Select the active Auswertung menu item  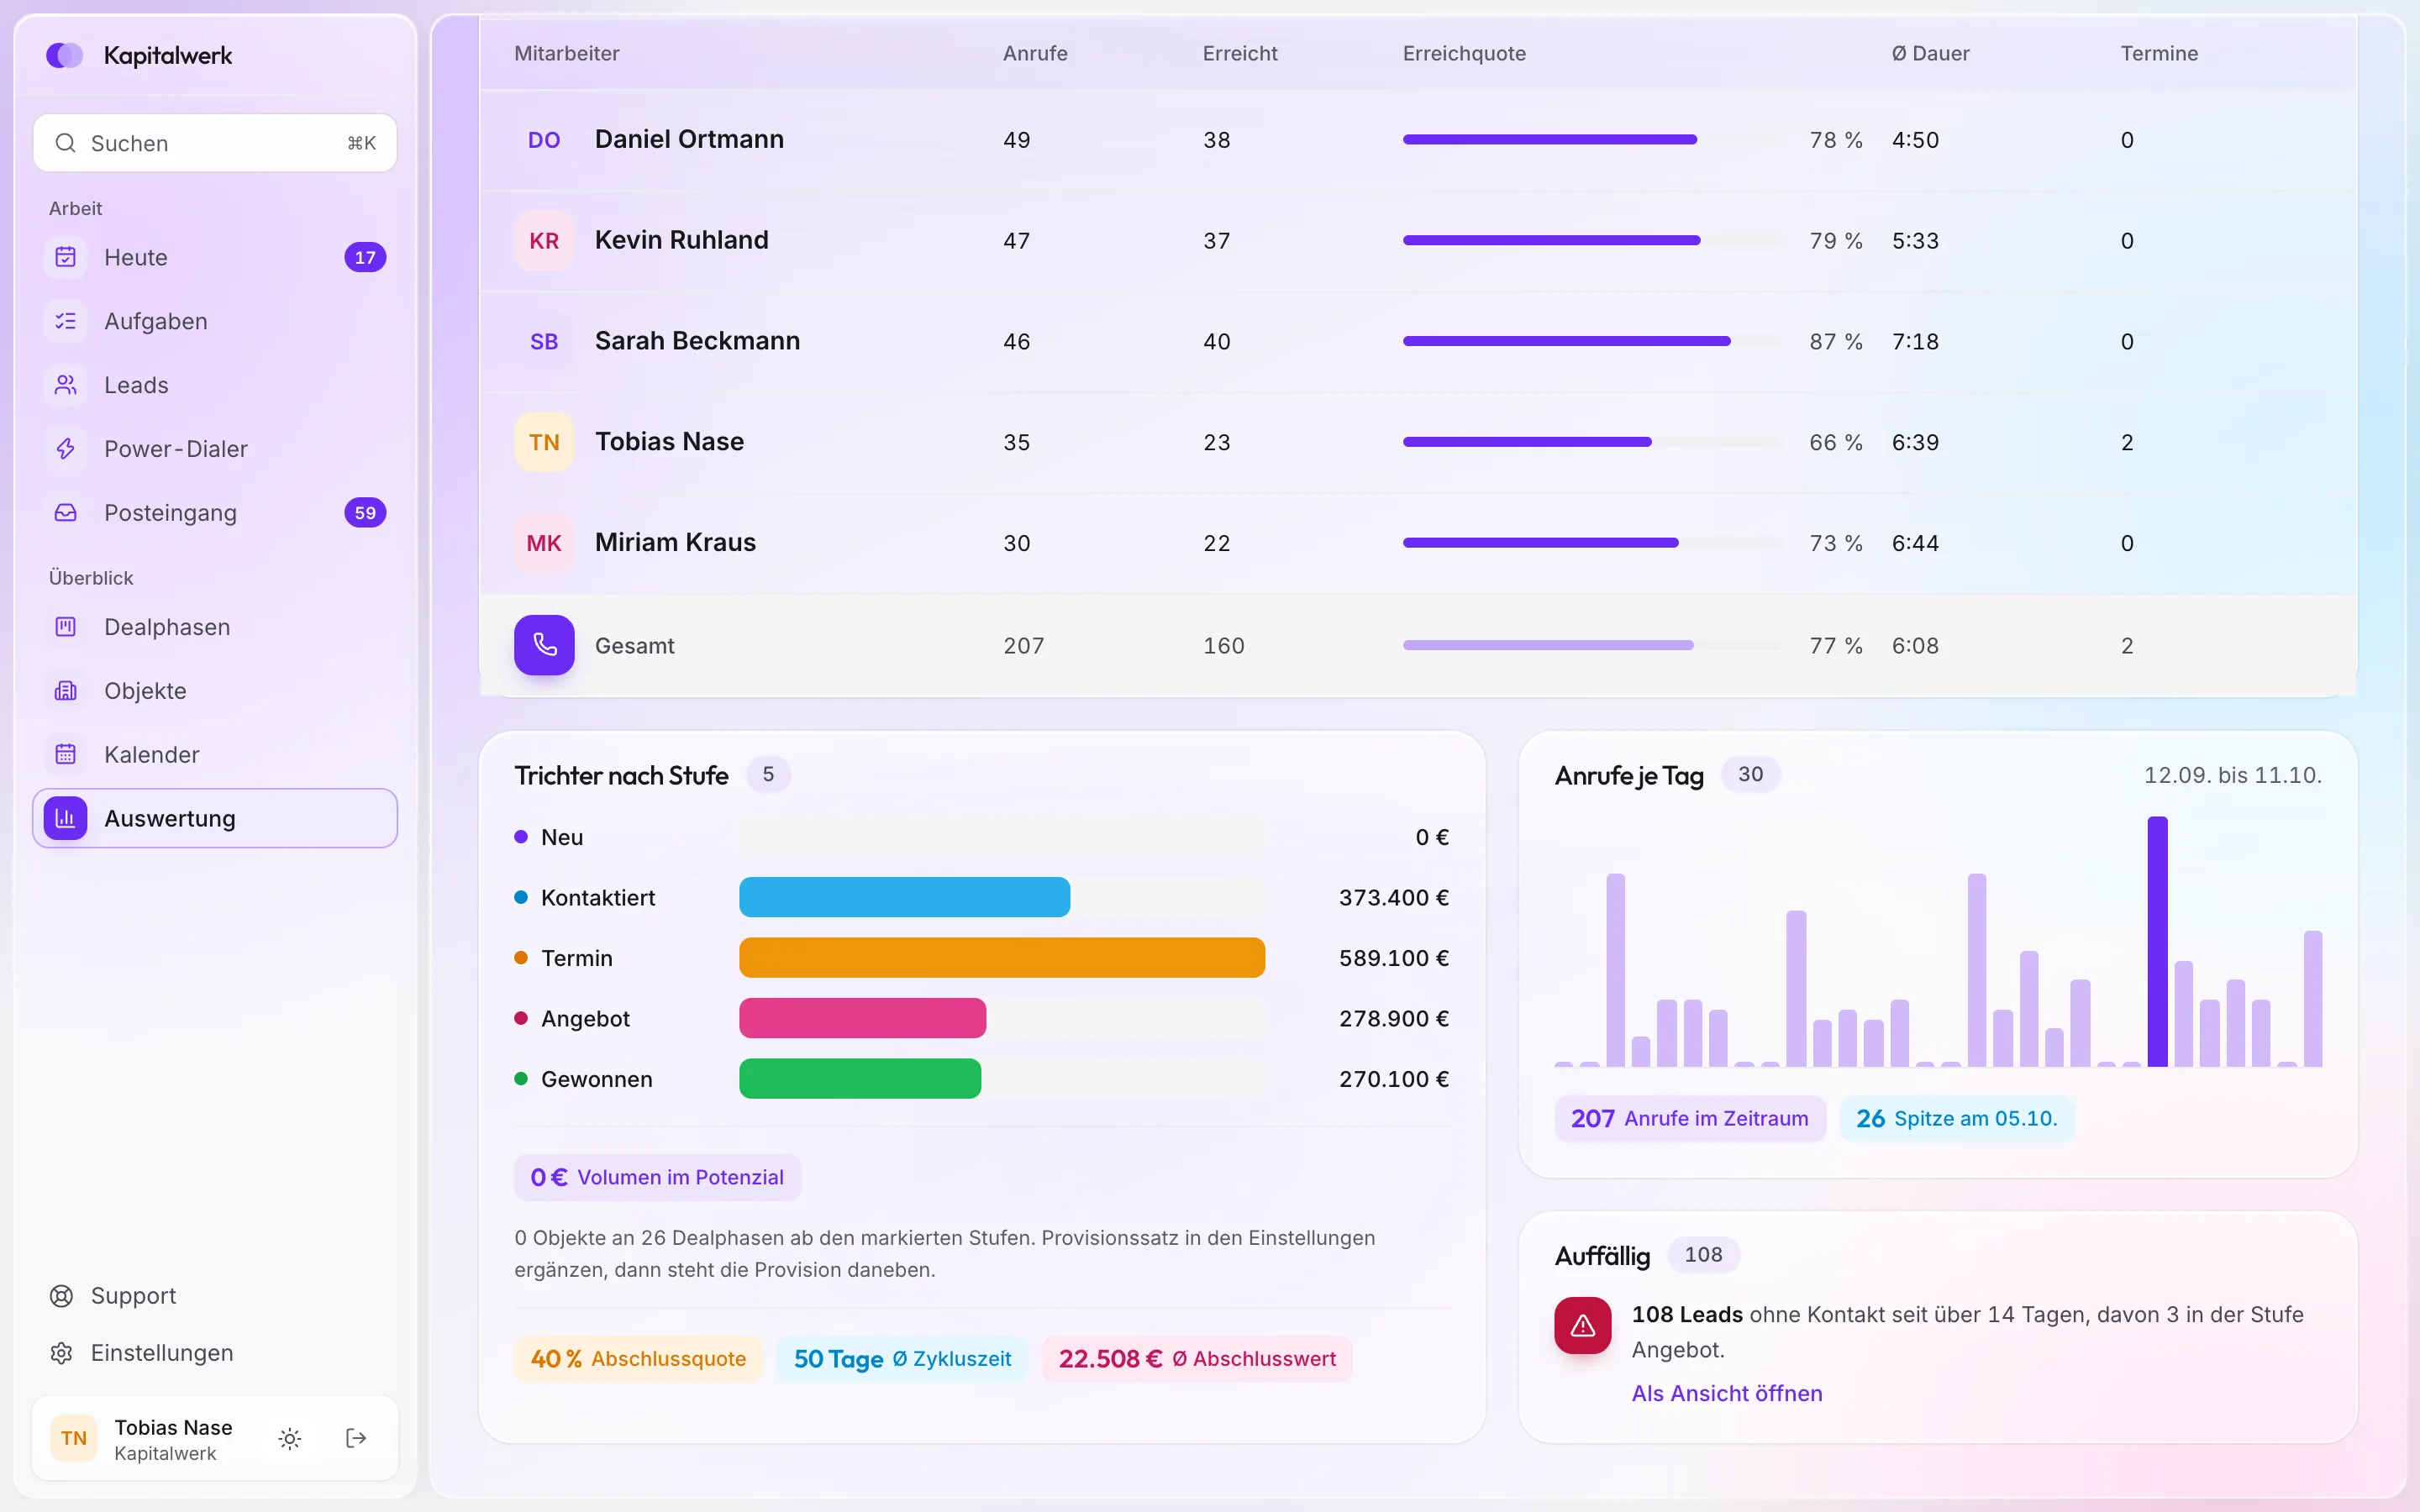click(215, 818)
